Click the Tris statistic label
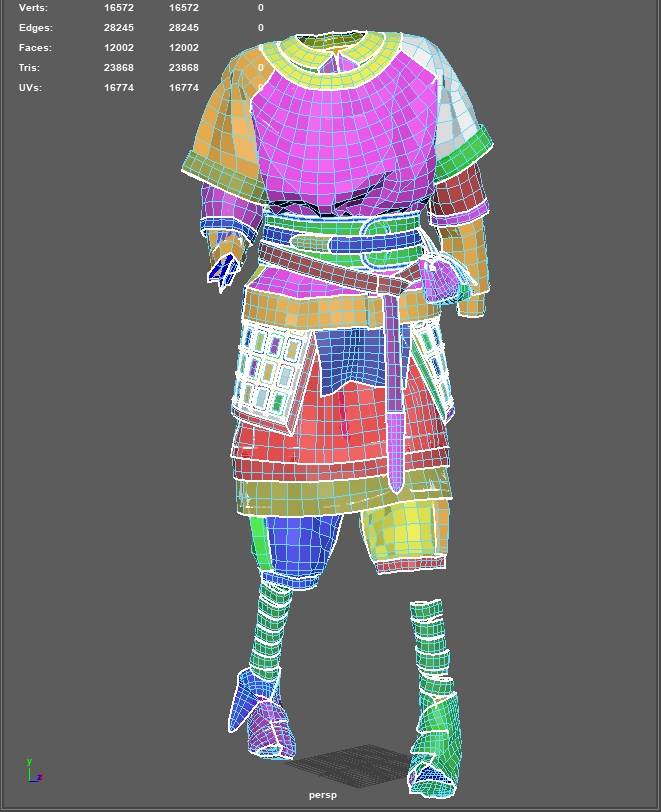Screen dimensions: 661x812 pos(30,68)
